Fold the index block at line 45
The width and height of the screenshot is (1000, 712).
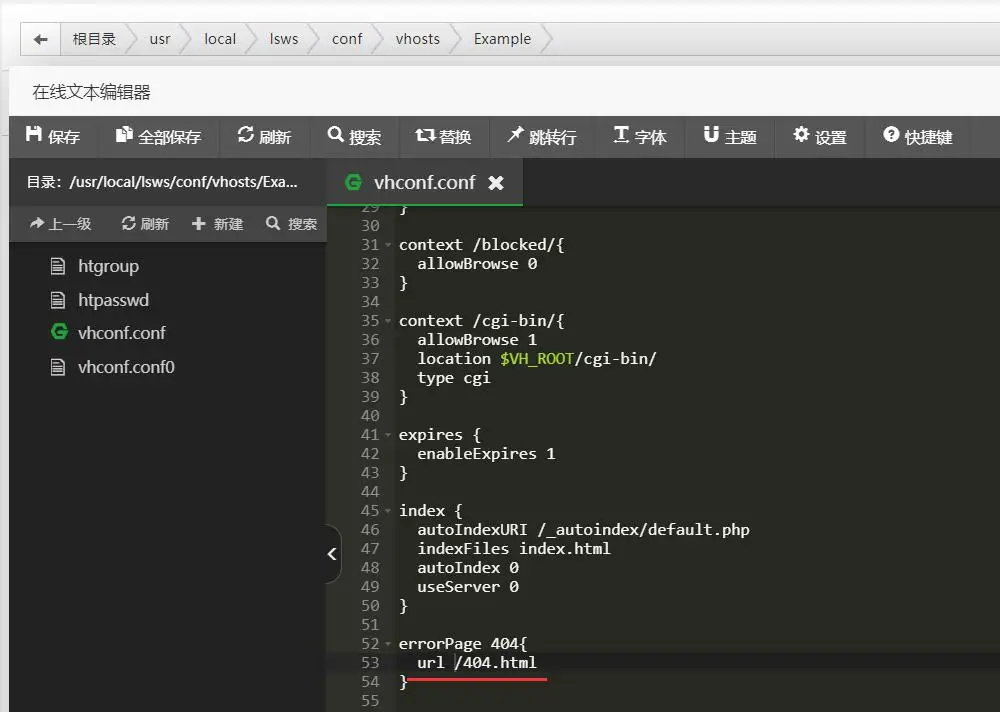[x=388, y=511]
